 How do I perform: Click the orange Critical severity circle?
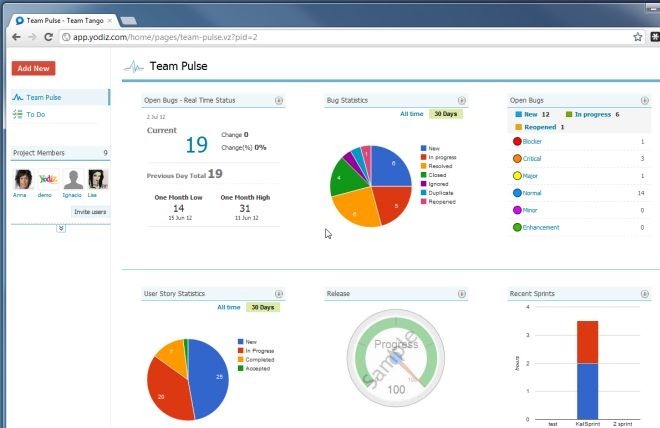[x=517, y=159]
